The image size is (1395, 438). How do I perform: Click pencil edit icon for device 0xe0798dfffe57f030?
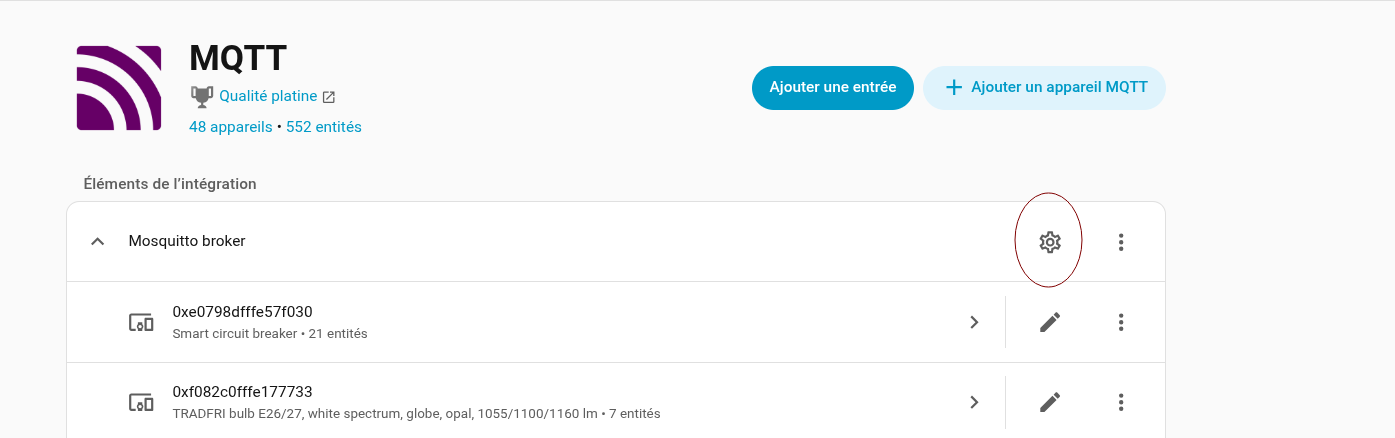coord(1049,322)
